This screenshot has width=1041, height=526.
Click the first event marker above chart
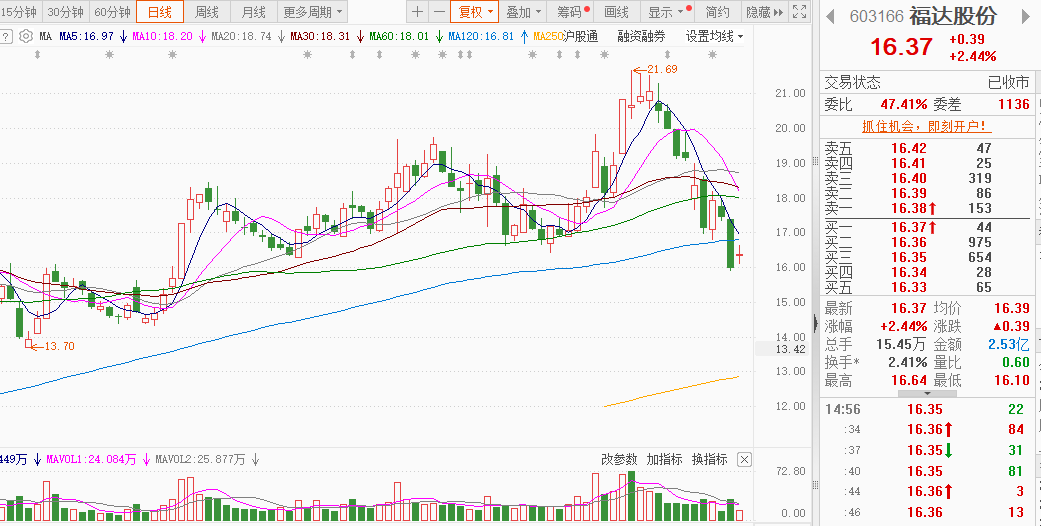37,55
